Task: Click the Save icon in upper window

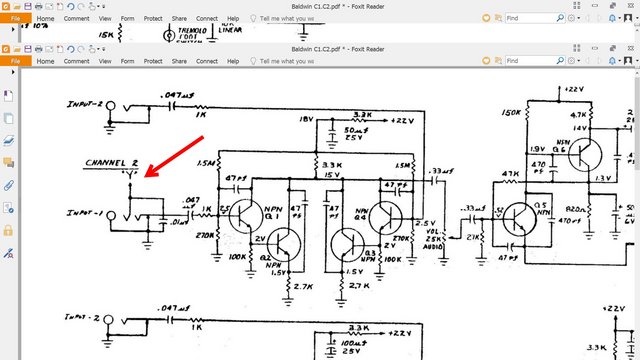Action: tap(28, 7)
